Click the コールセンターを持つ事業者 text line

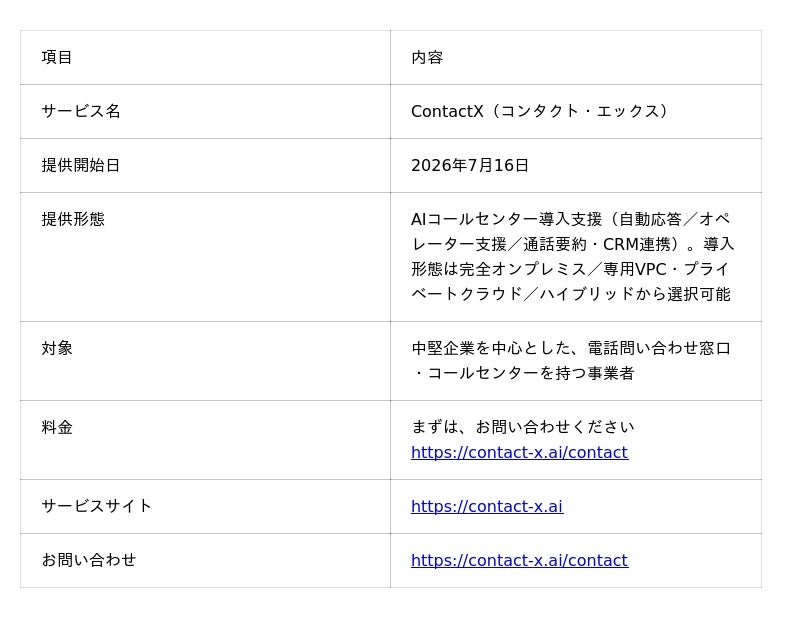[x=531, y=374]
